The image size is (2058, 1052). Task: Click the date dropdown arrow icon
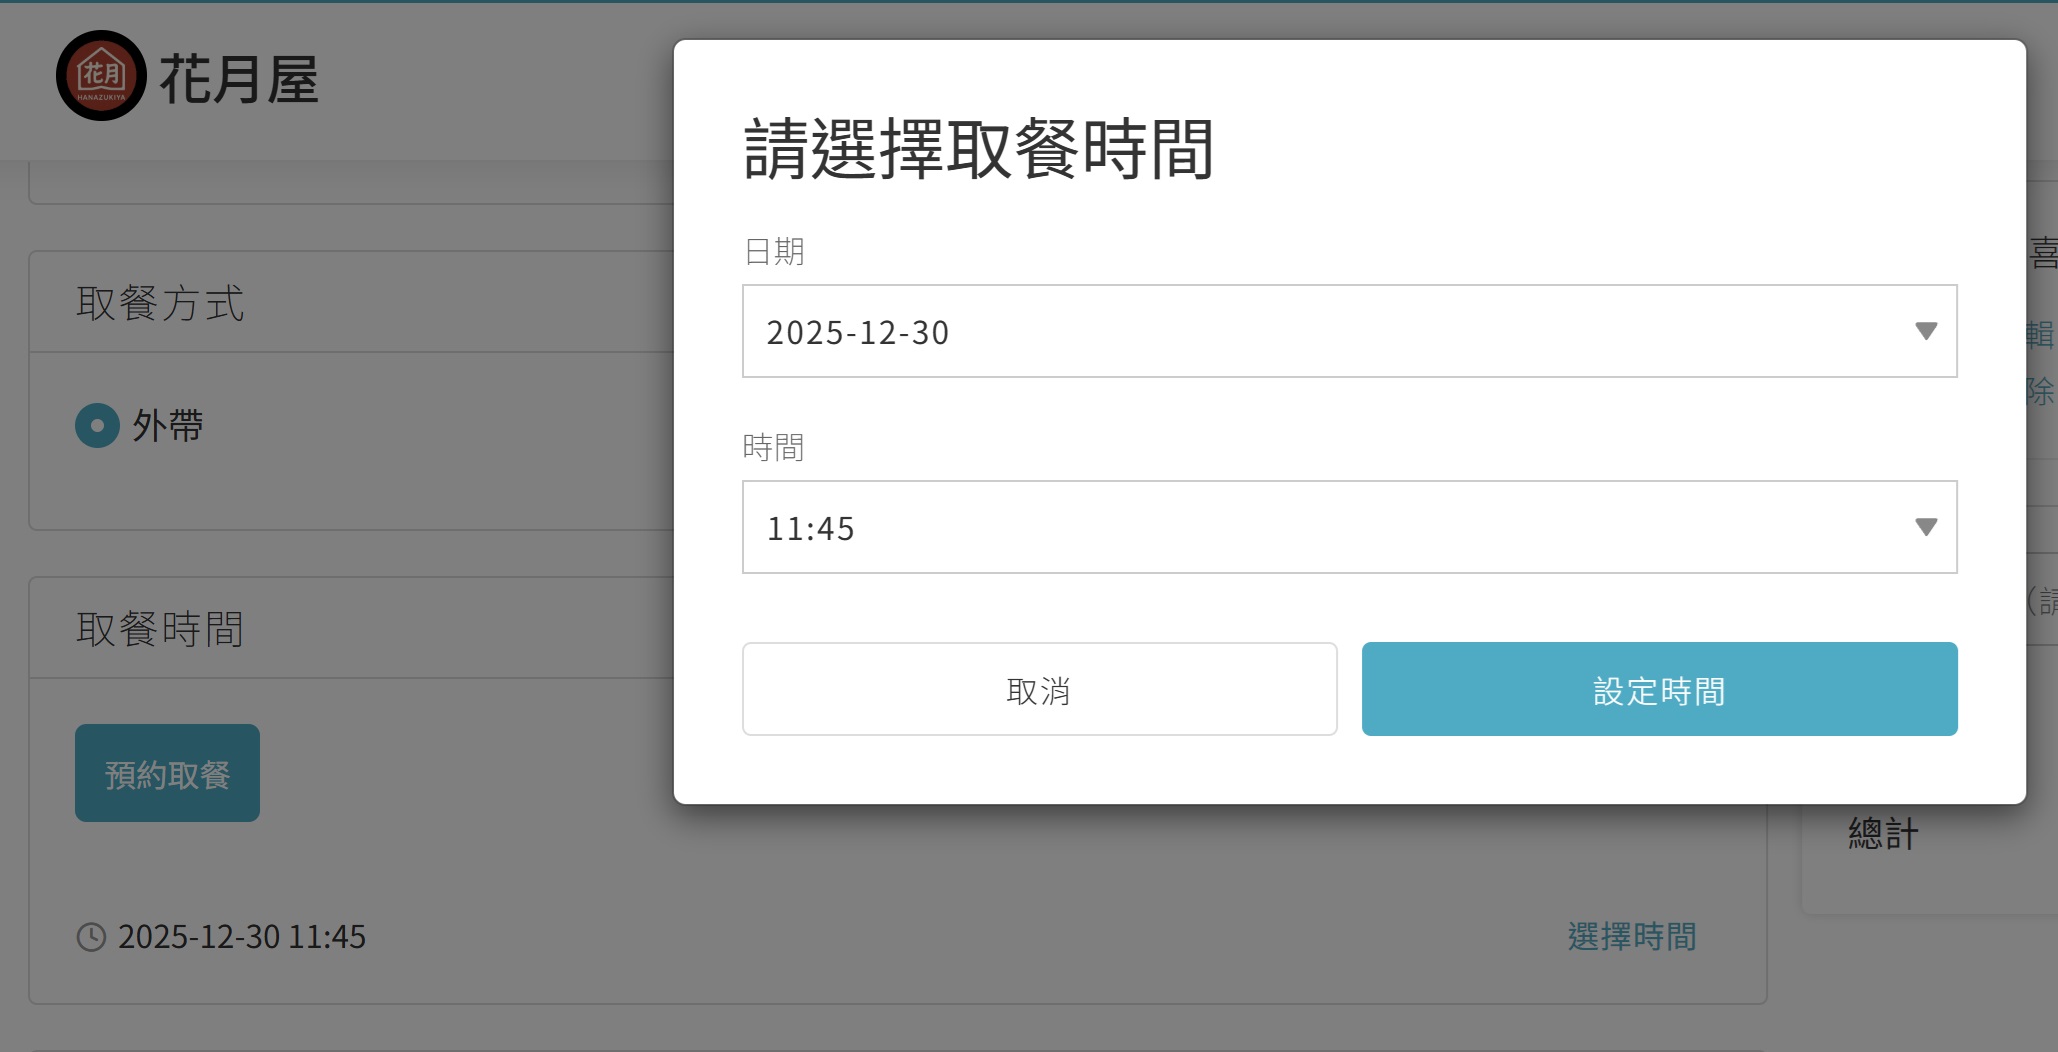pos(1926,331)
